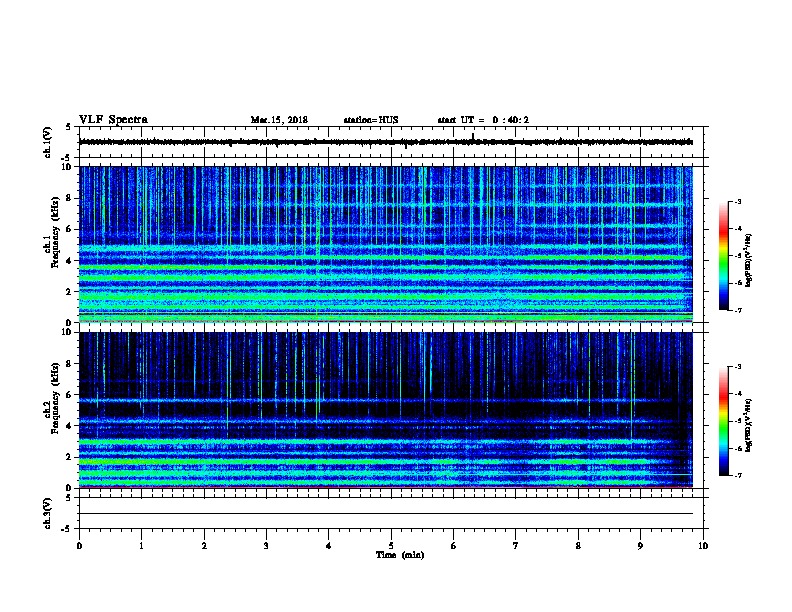Click time axis tick label "0"
The width and height of the screenshot is (792, 612).
pos(79,546)
